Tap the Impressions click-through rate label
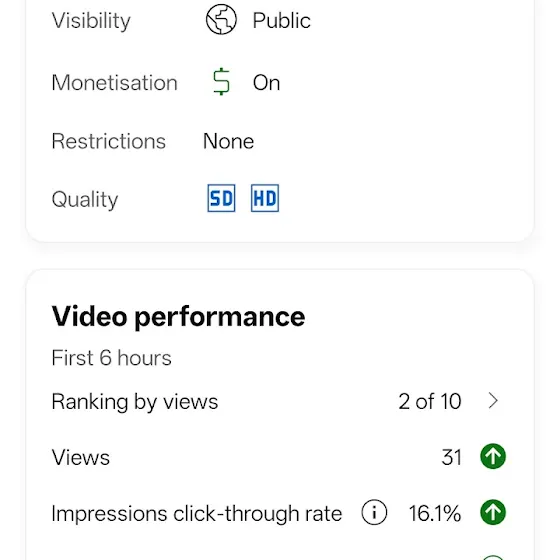Screen dimensions: 560x560 point(197,514)
